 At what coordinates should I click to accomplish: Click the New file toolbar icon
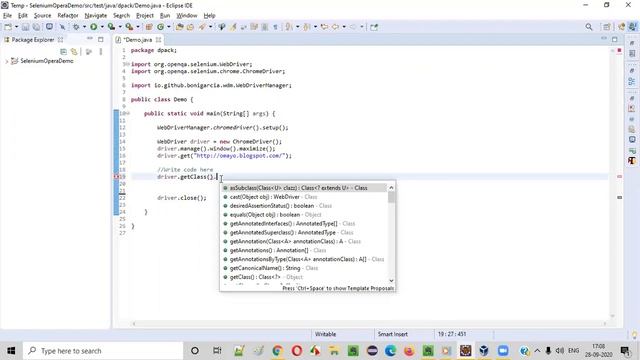[x=8, y=27]
